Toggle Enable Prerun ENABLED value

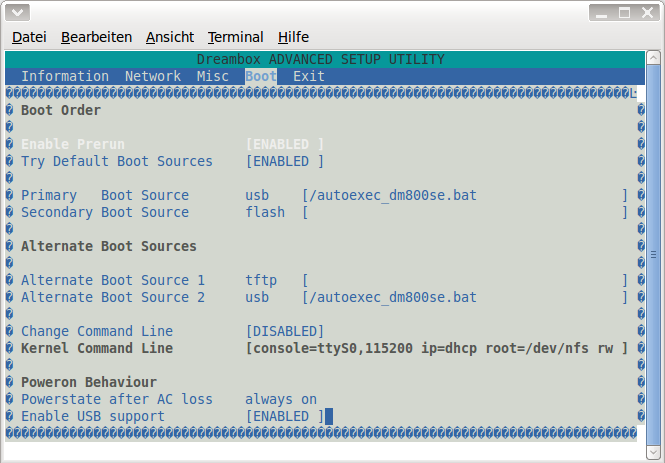tap(285, 144)
